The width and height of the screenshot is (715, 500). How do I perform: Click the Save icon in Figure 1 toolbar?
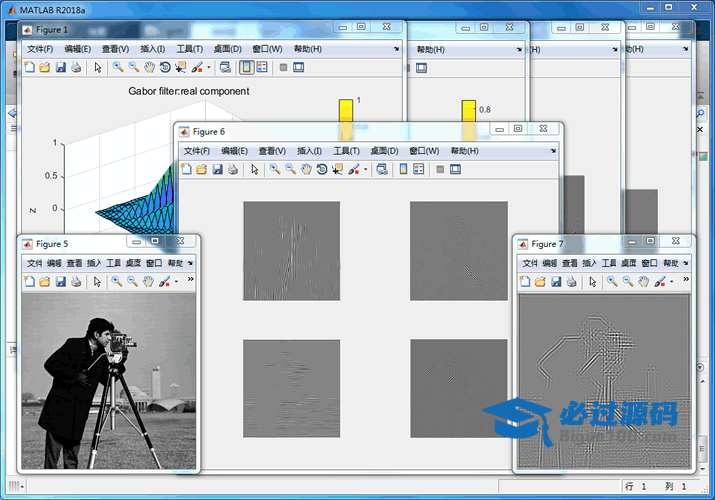[60, 68]
